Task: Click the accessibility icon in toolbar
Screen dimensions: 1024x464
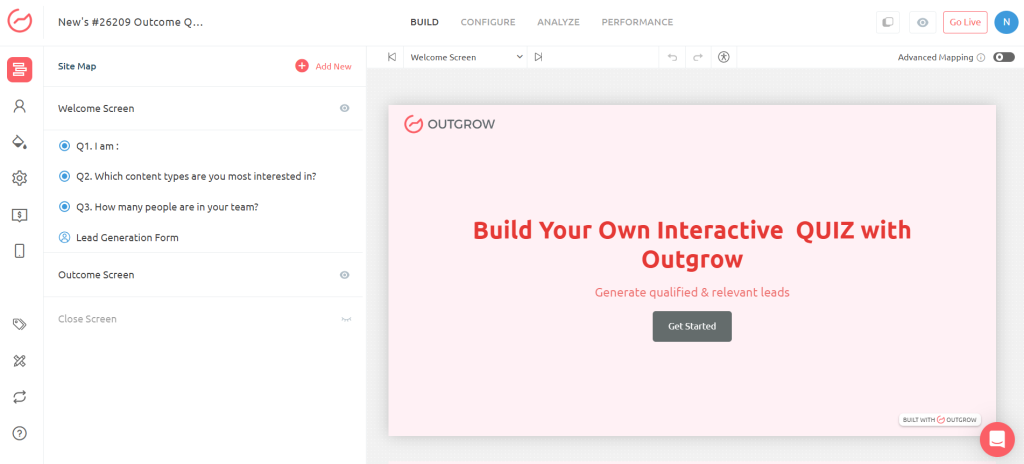Action: [x=724, y=57]
